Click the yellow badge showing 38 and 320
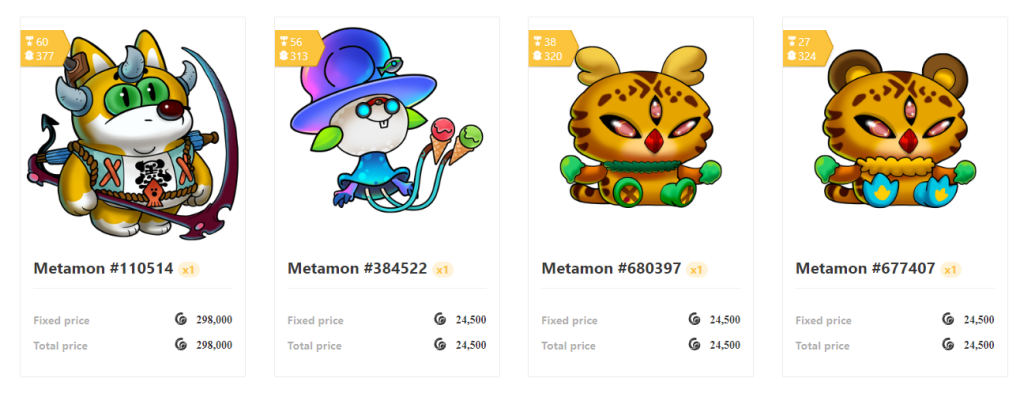 coord(551,49)
